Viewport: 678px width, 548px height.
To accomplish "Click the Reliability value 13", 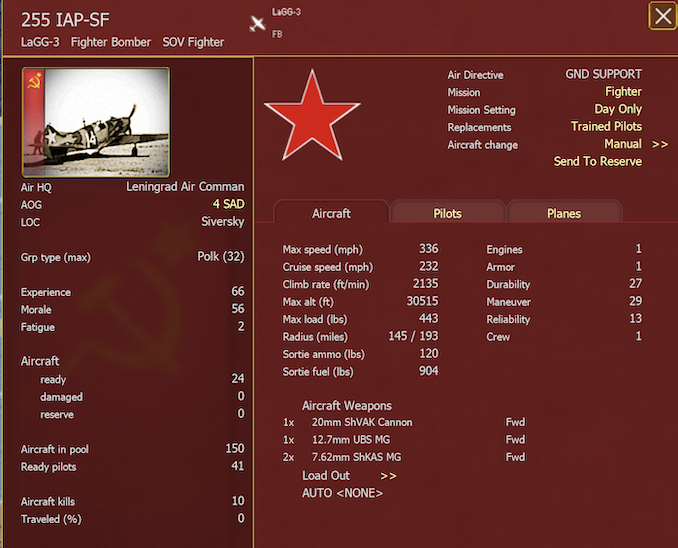I will (x=635, y=318).
